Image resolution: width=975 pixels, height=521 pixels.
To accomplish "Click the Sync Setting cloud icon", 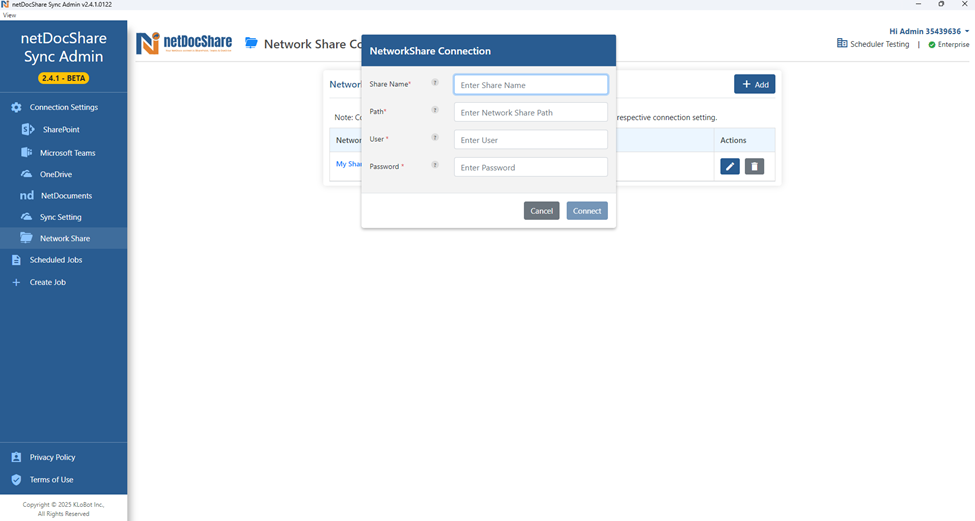I will [x=27, y=217].
